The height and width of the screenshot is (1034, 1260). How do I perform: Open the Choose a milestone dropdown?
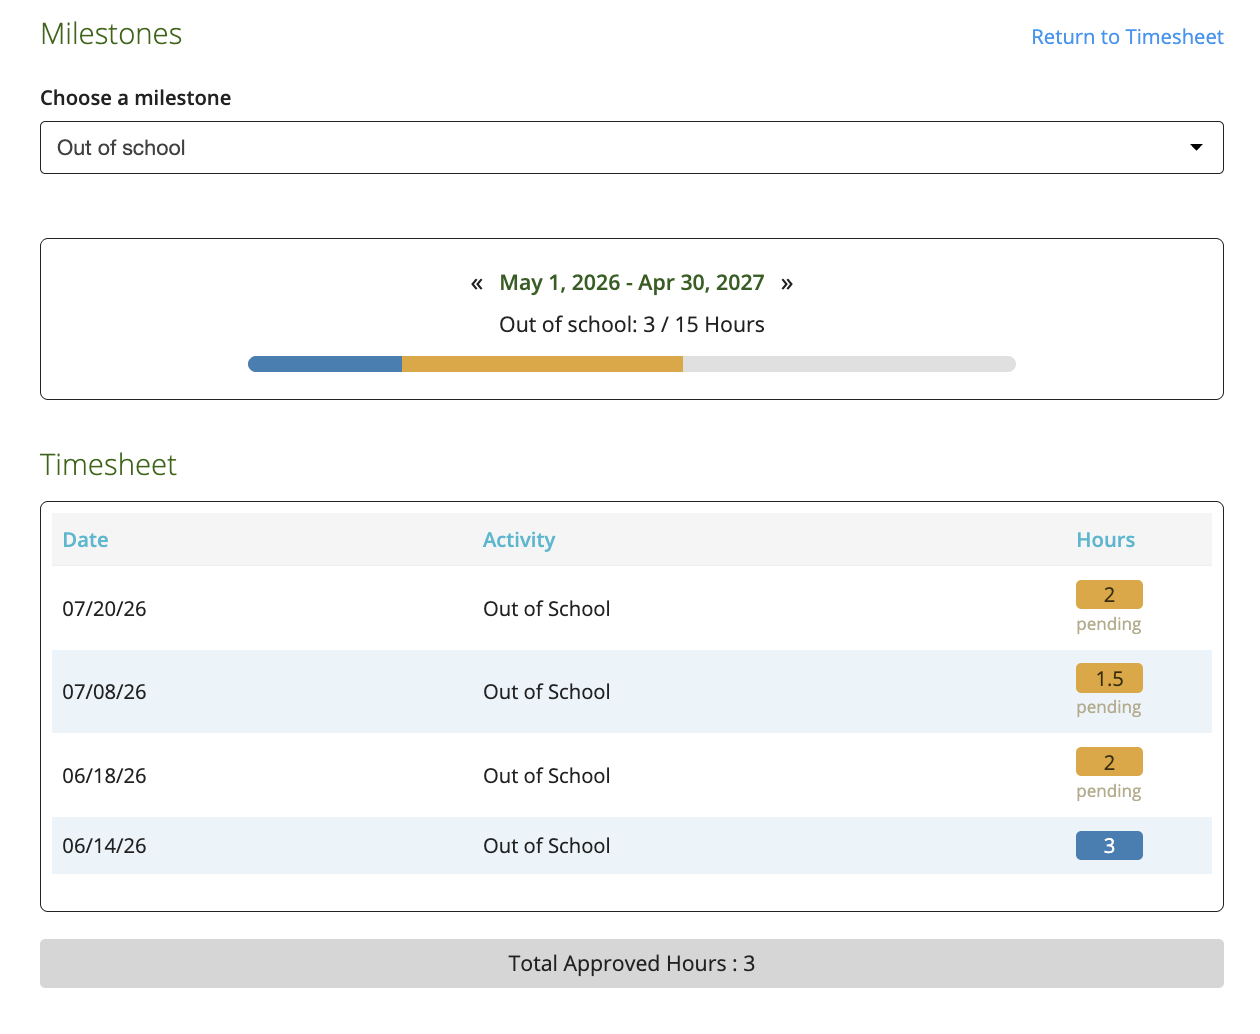pyautogui.click(x=632, y=148)
